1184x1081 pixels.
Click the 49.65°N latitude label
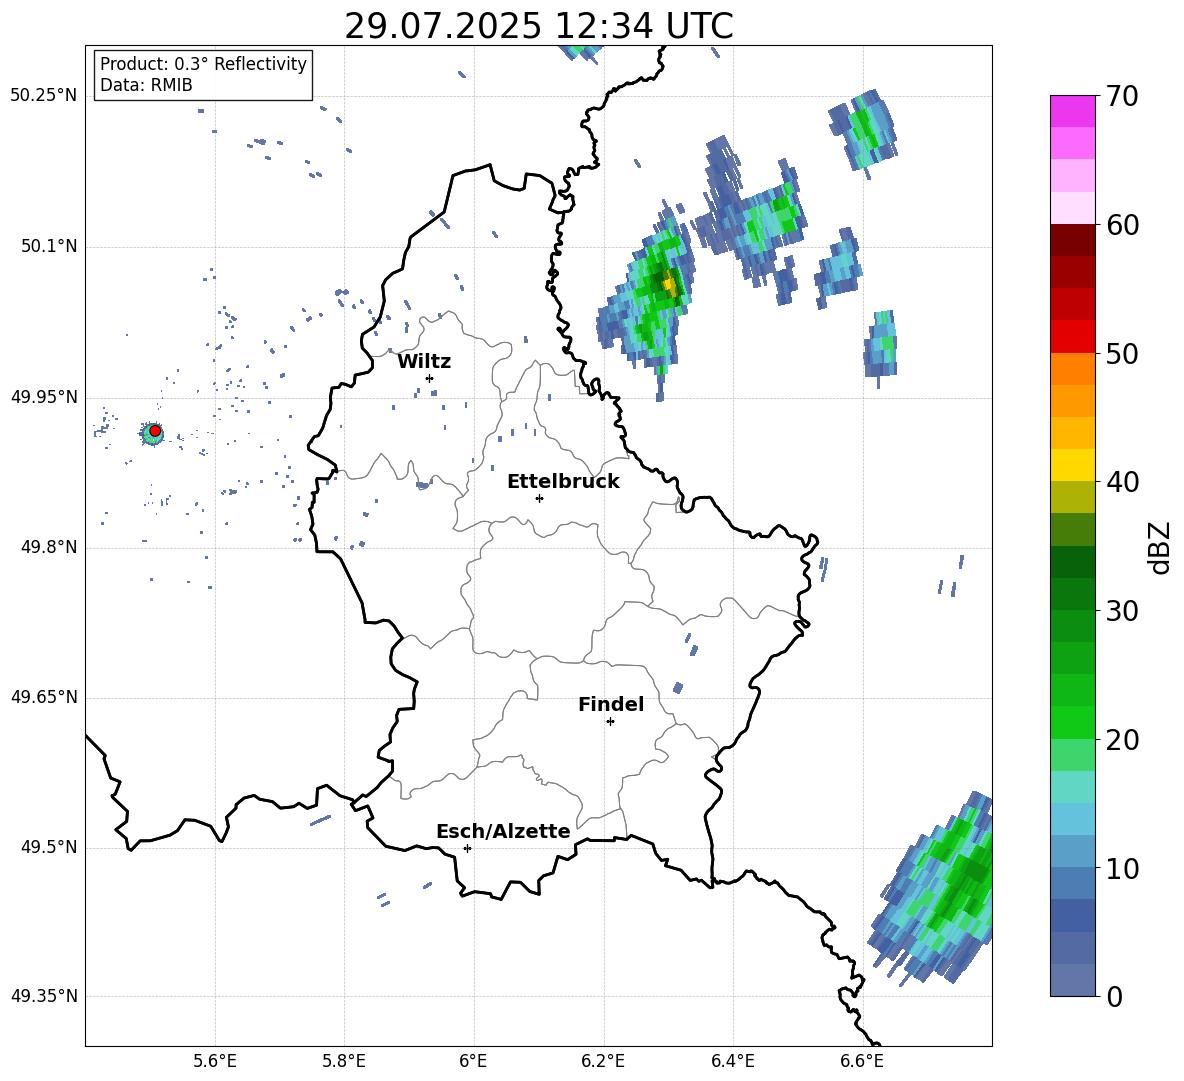(x=44, y=697)
